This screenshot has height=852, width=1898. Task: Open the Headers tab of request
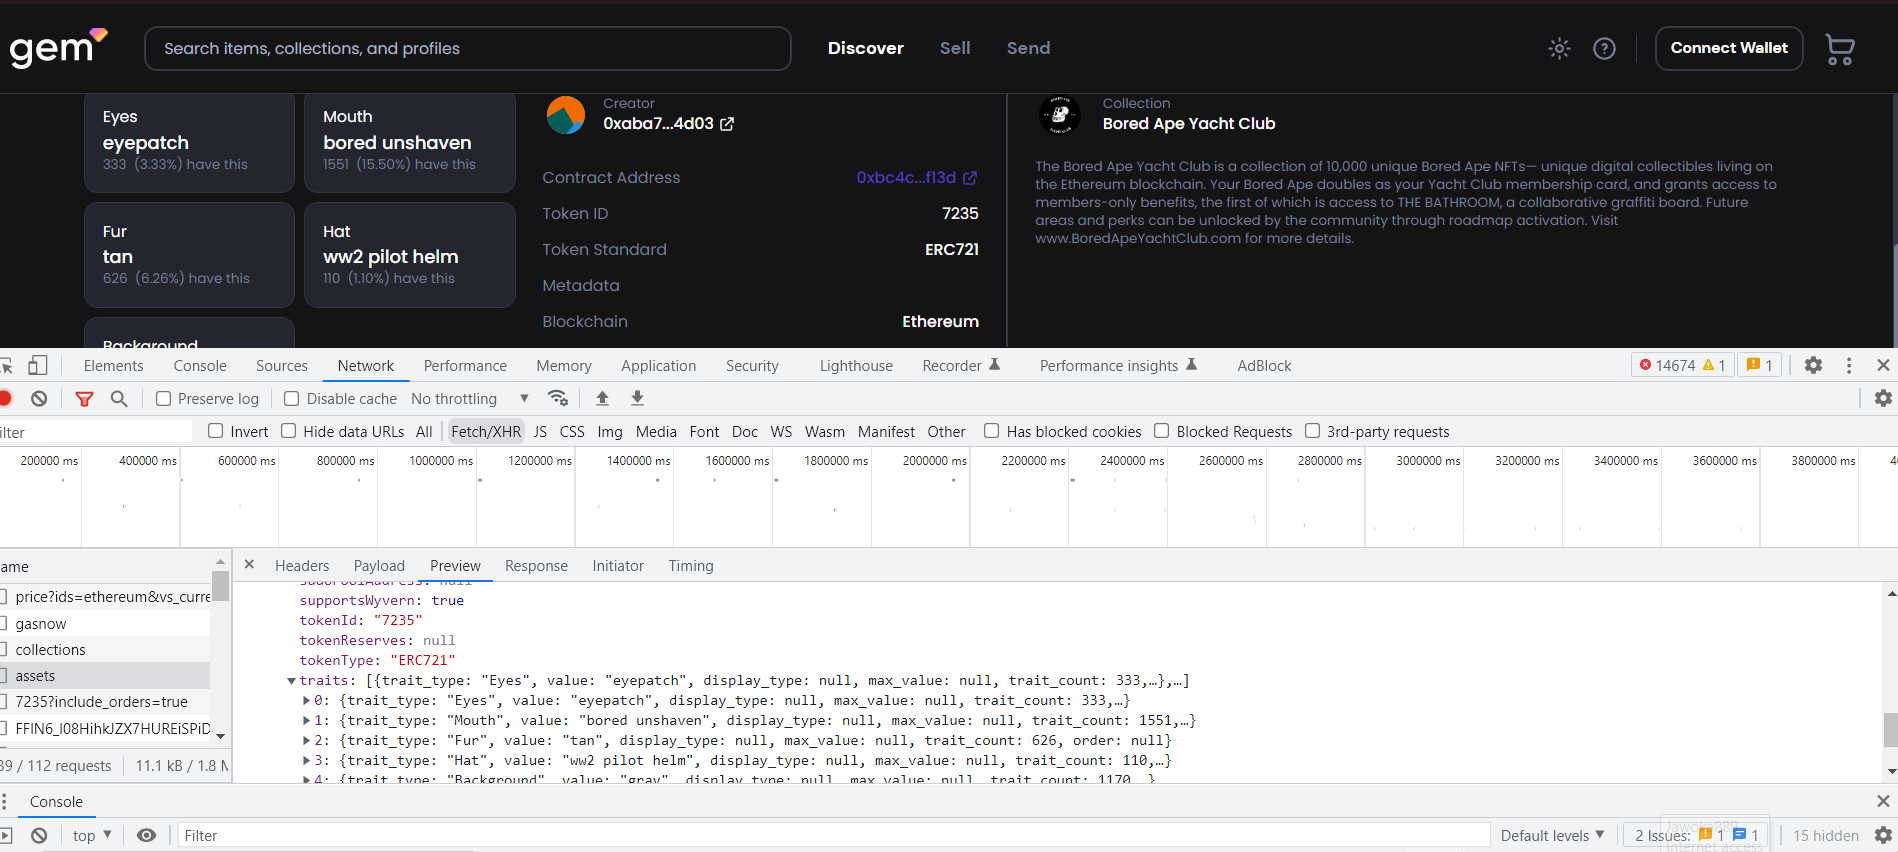(302, 565)
